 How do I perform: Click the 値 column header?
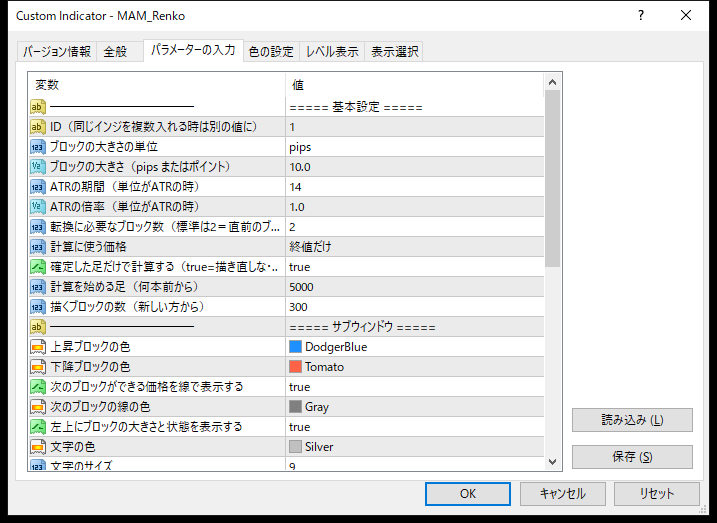[415, 85]
